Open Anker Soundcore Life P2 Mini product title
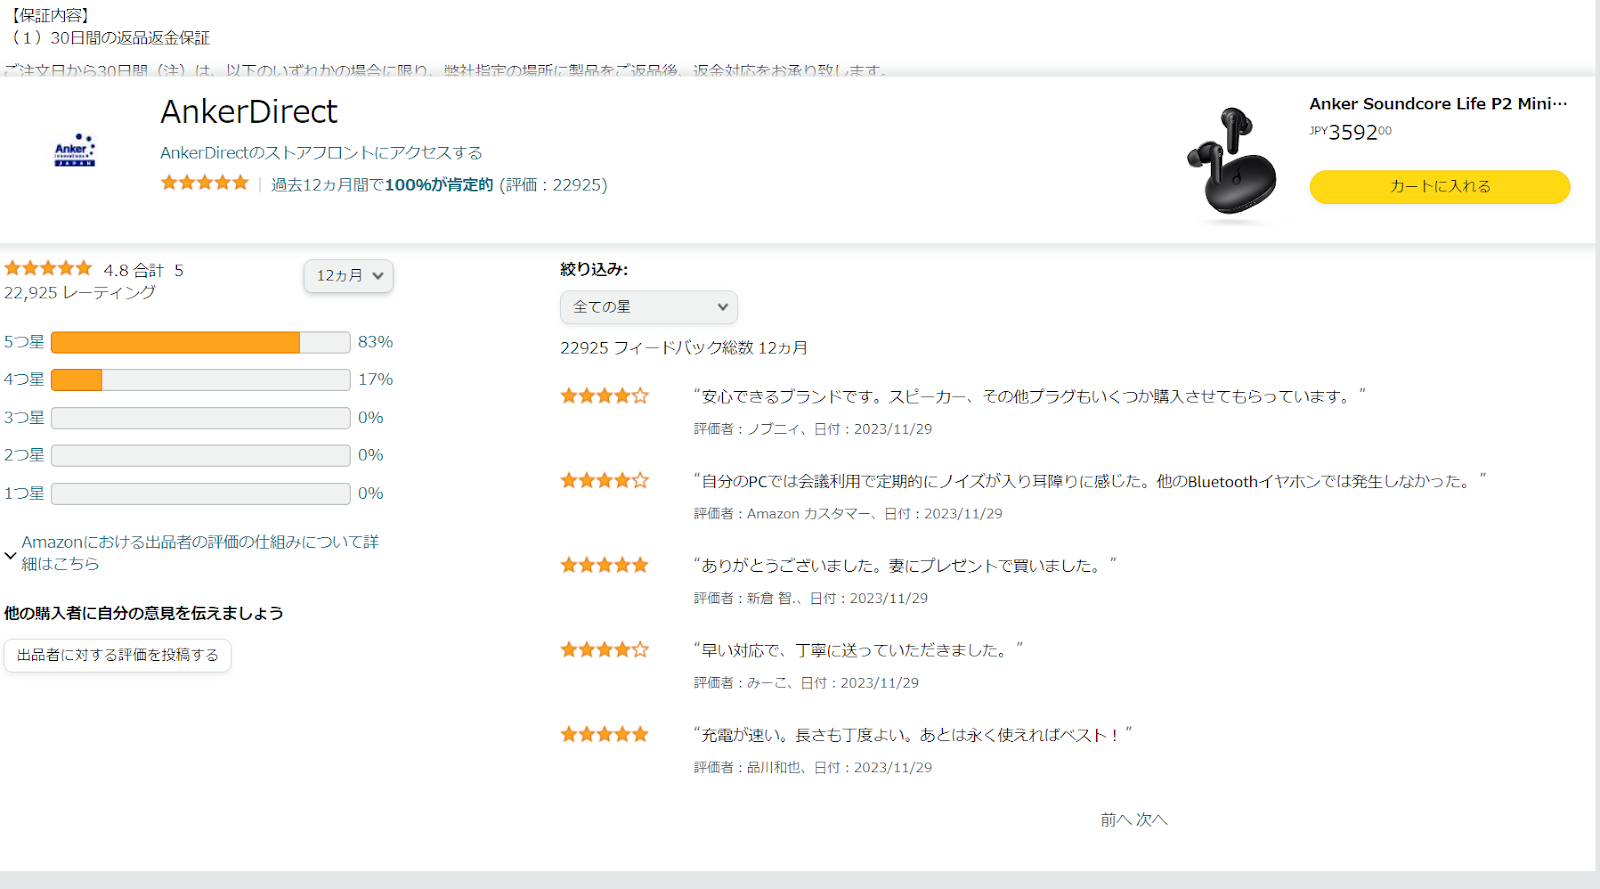1600x889 pixels. click(x=1438, y=104)
